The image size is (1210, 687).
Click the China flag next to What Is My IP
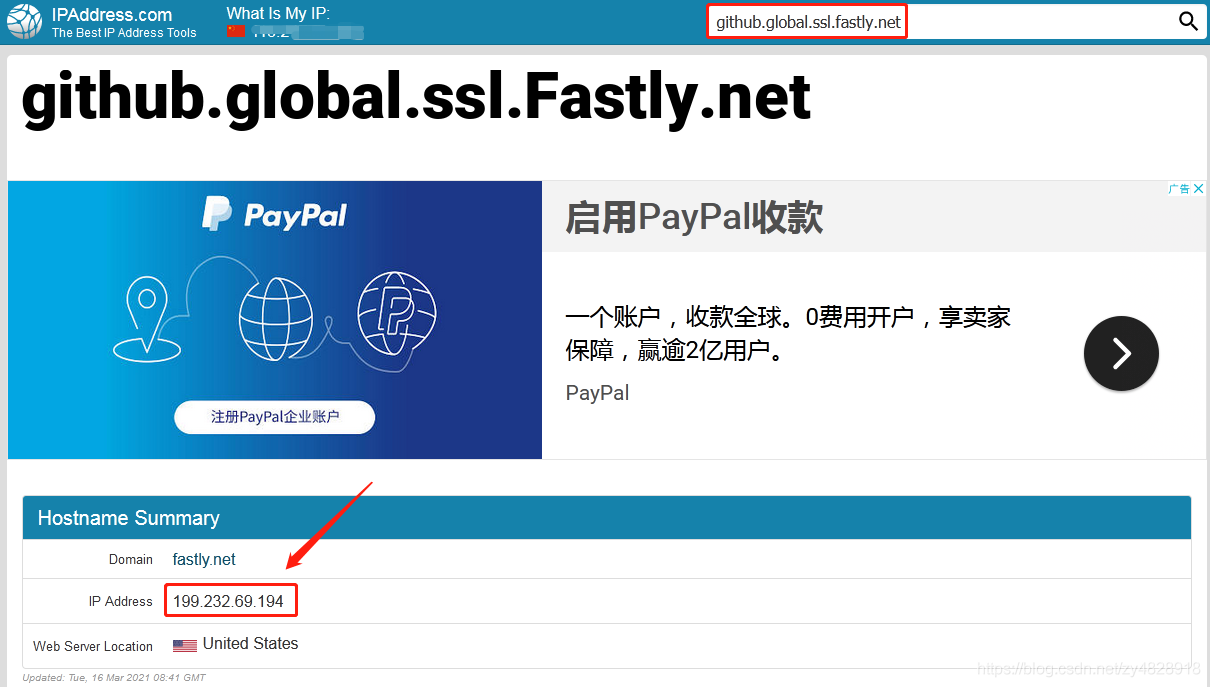point(236,32)
